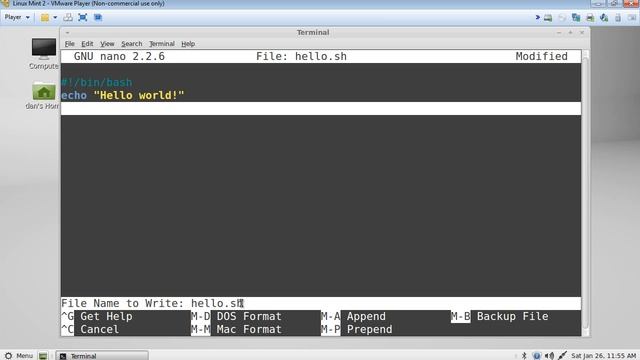
Task: Click 'Prepend' shortcut label in nano
Action: click(369, 329)
